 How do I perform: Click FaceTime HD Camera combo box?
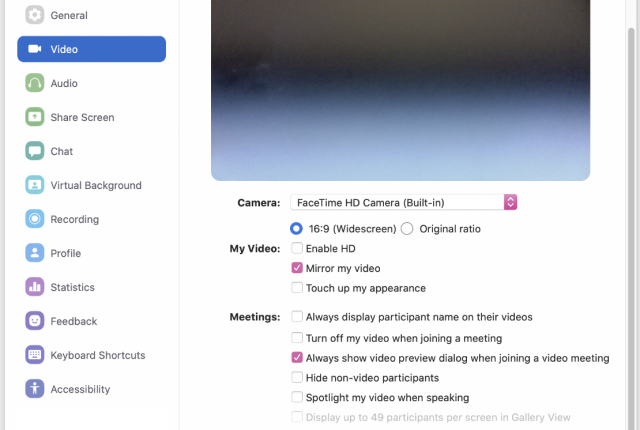403,202
